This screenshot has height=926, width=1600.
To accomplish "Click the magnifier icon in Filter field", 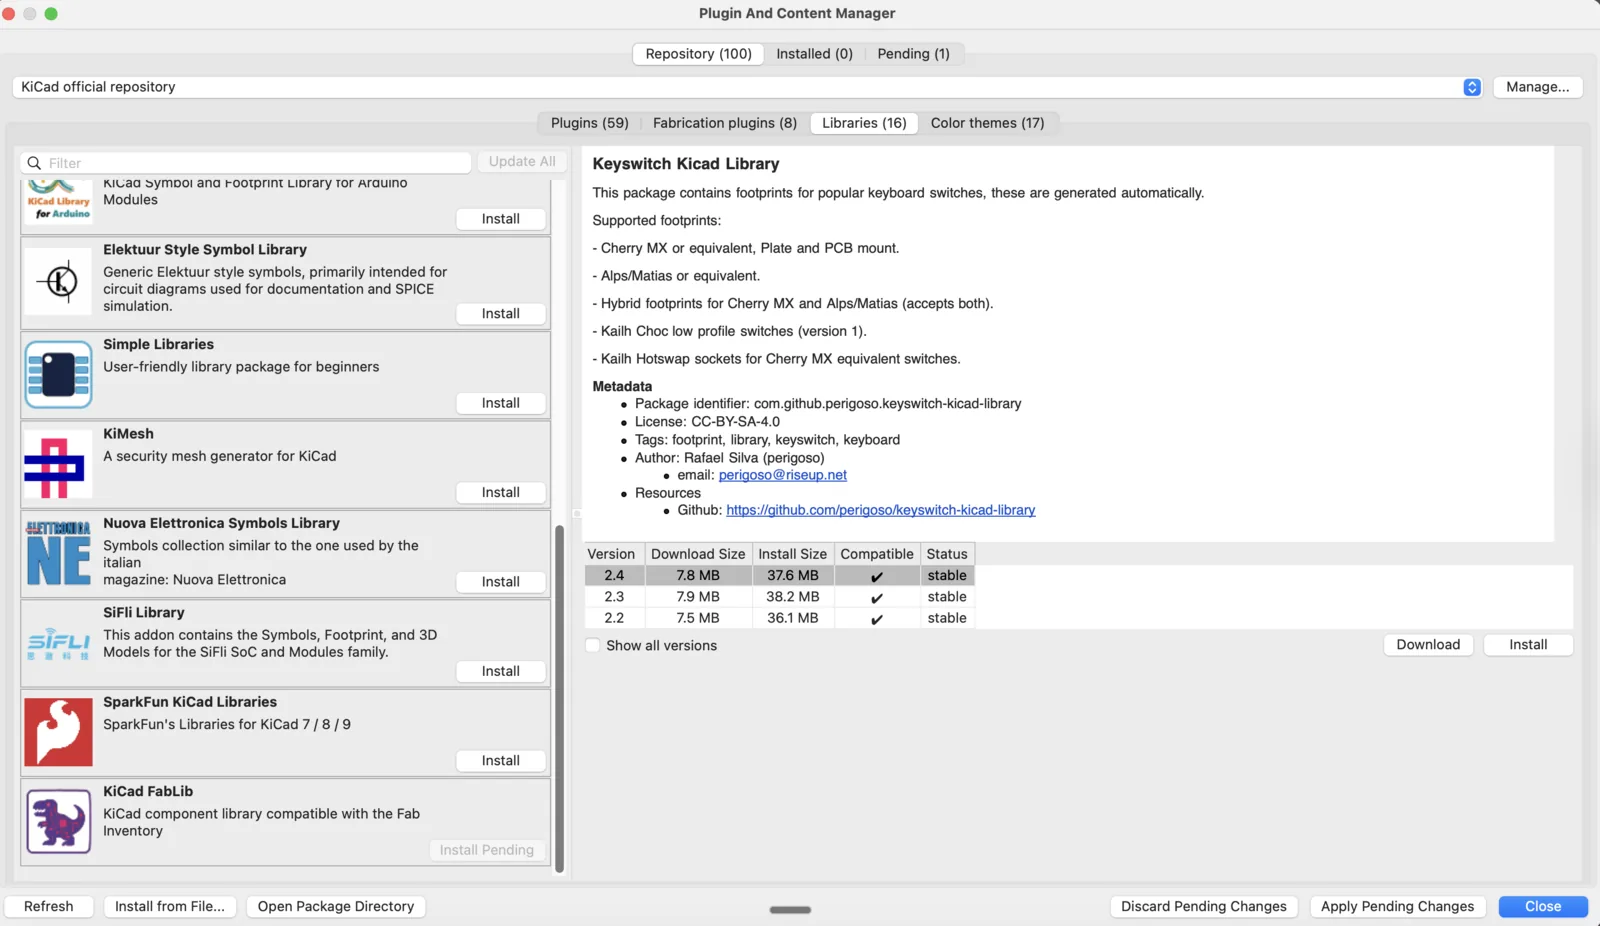I will coord(34,163).
